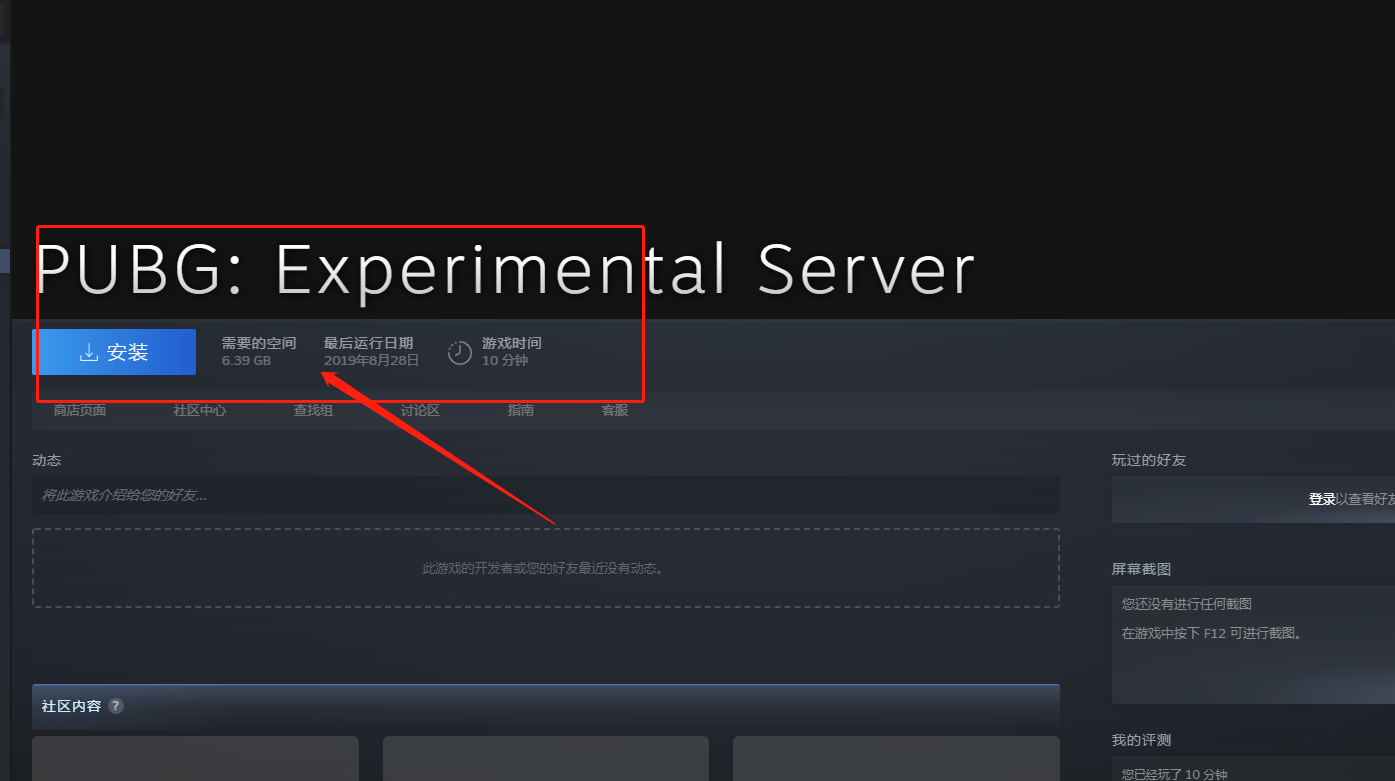Viewport: 1395px width, 781px height.
Task: Click the 登录 login link in friends panel
Action: point(1322,499)
